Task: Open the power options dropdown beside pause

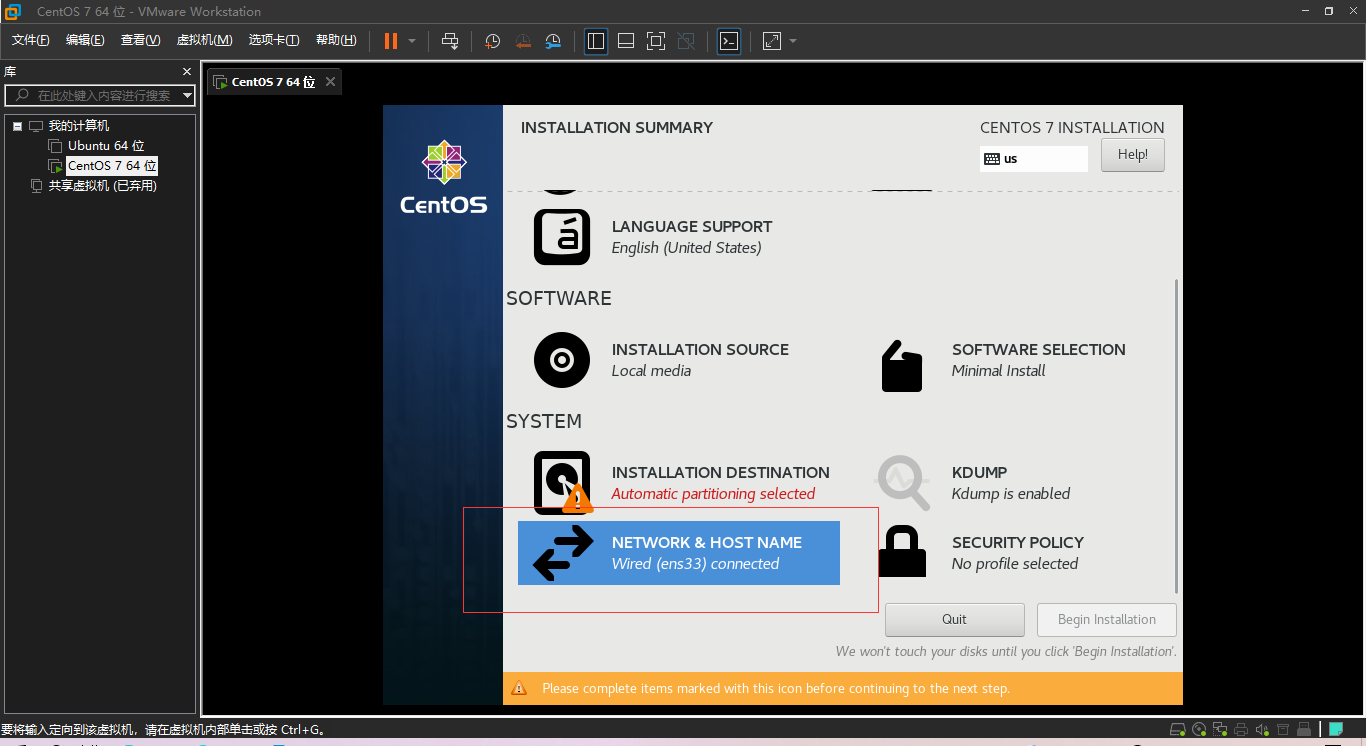Action: pos(412,41)
